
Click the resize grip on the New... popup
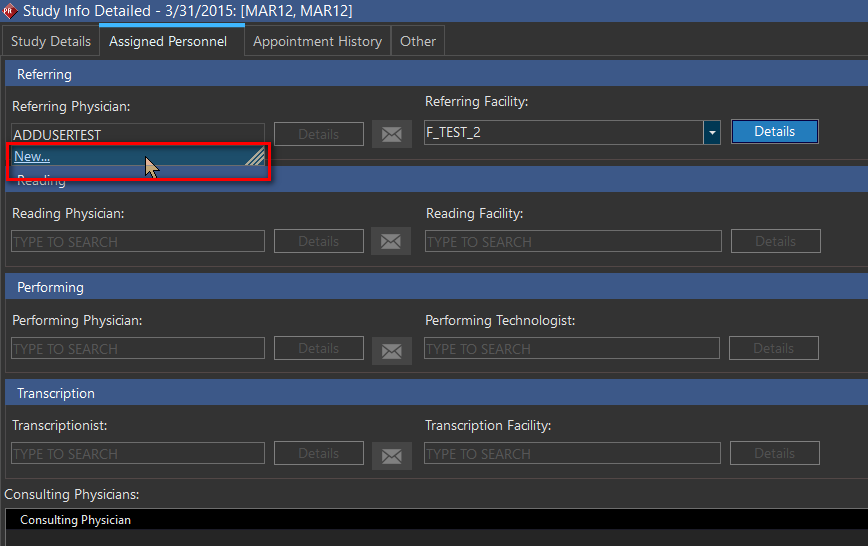tap(256, 156)
